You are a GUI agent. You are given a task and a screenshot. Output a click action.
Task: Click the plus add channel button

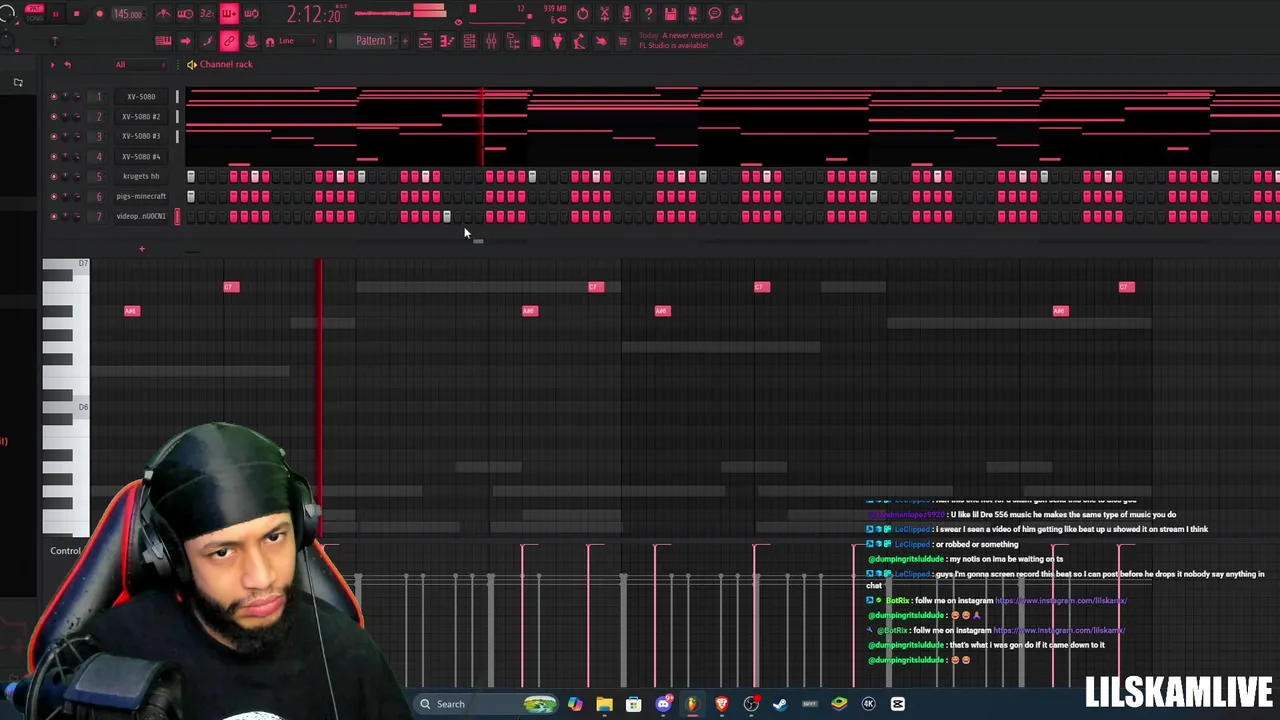click(x=141, y=249)
